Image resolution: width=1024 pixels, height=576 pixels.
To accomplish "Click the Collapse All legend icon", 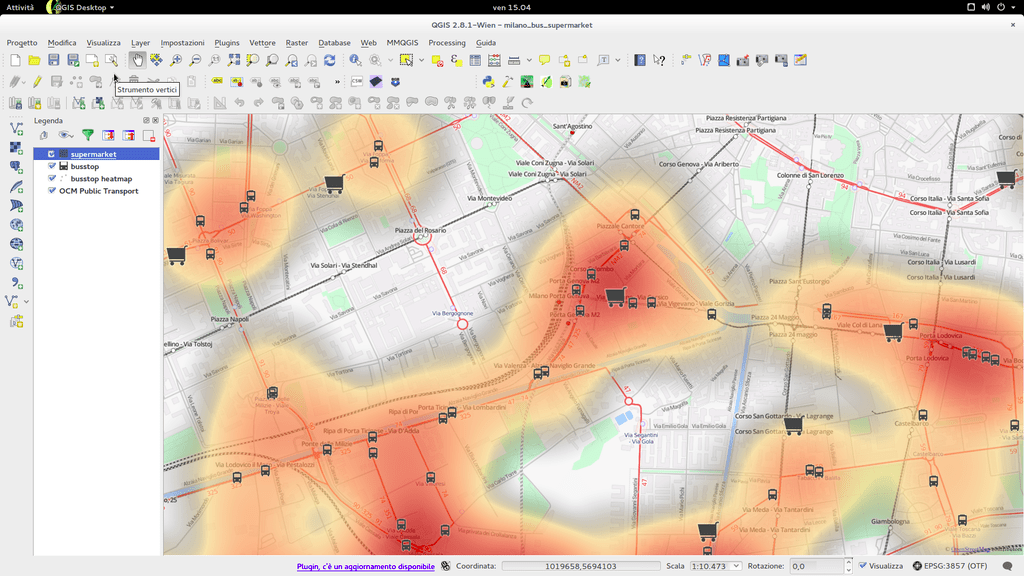I will pyautogui.click(x=129, y=135).
